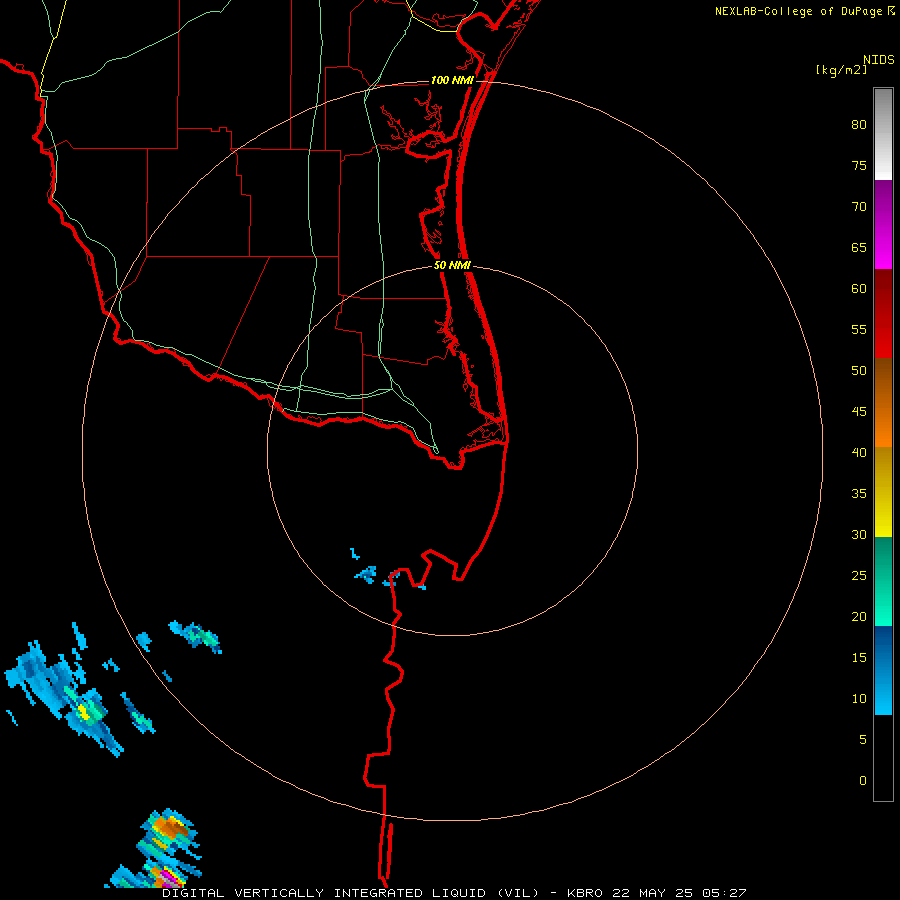
Task: Select the 80 value on the color scale
Action: 859,125
